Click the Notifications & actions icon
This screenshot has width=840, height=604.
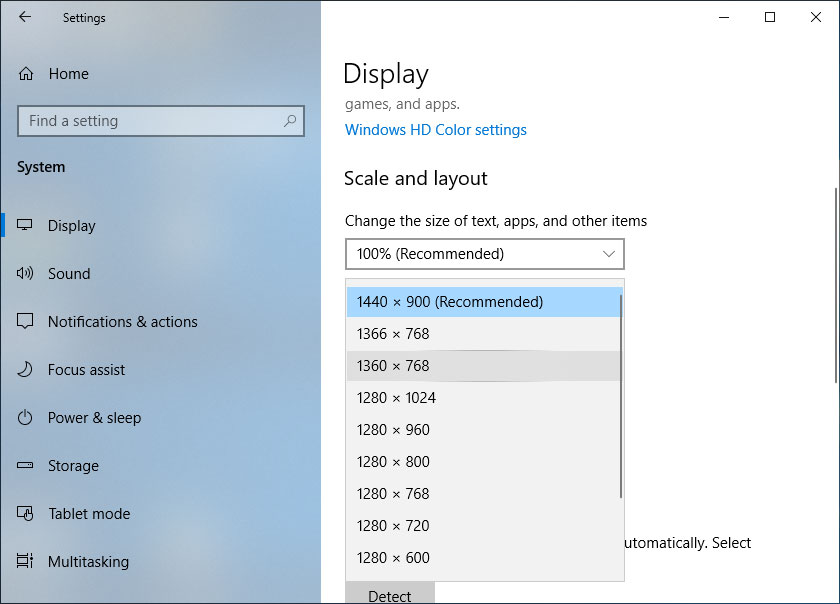[x=26, y=322]
